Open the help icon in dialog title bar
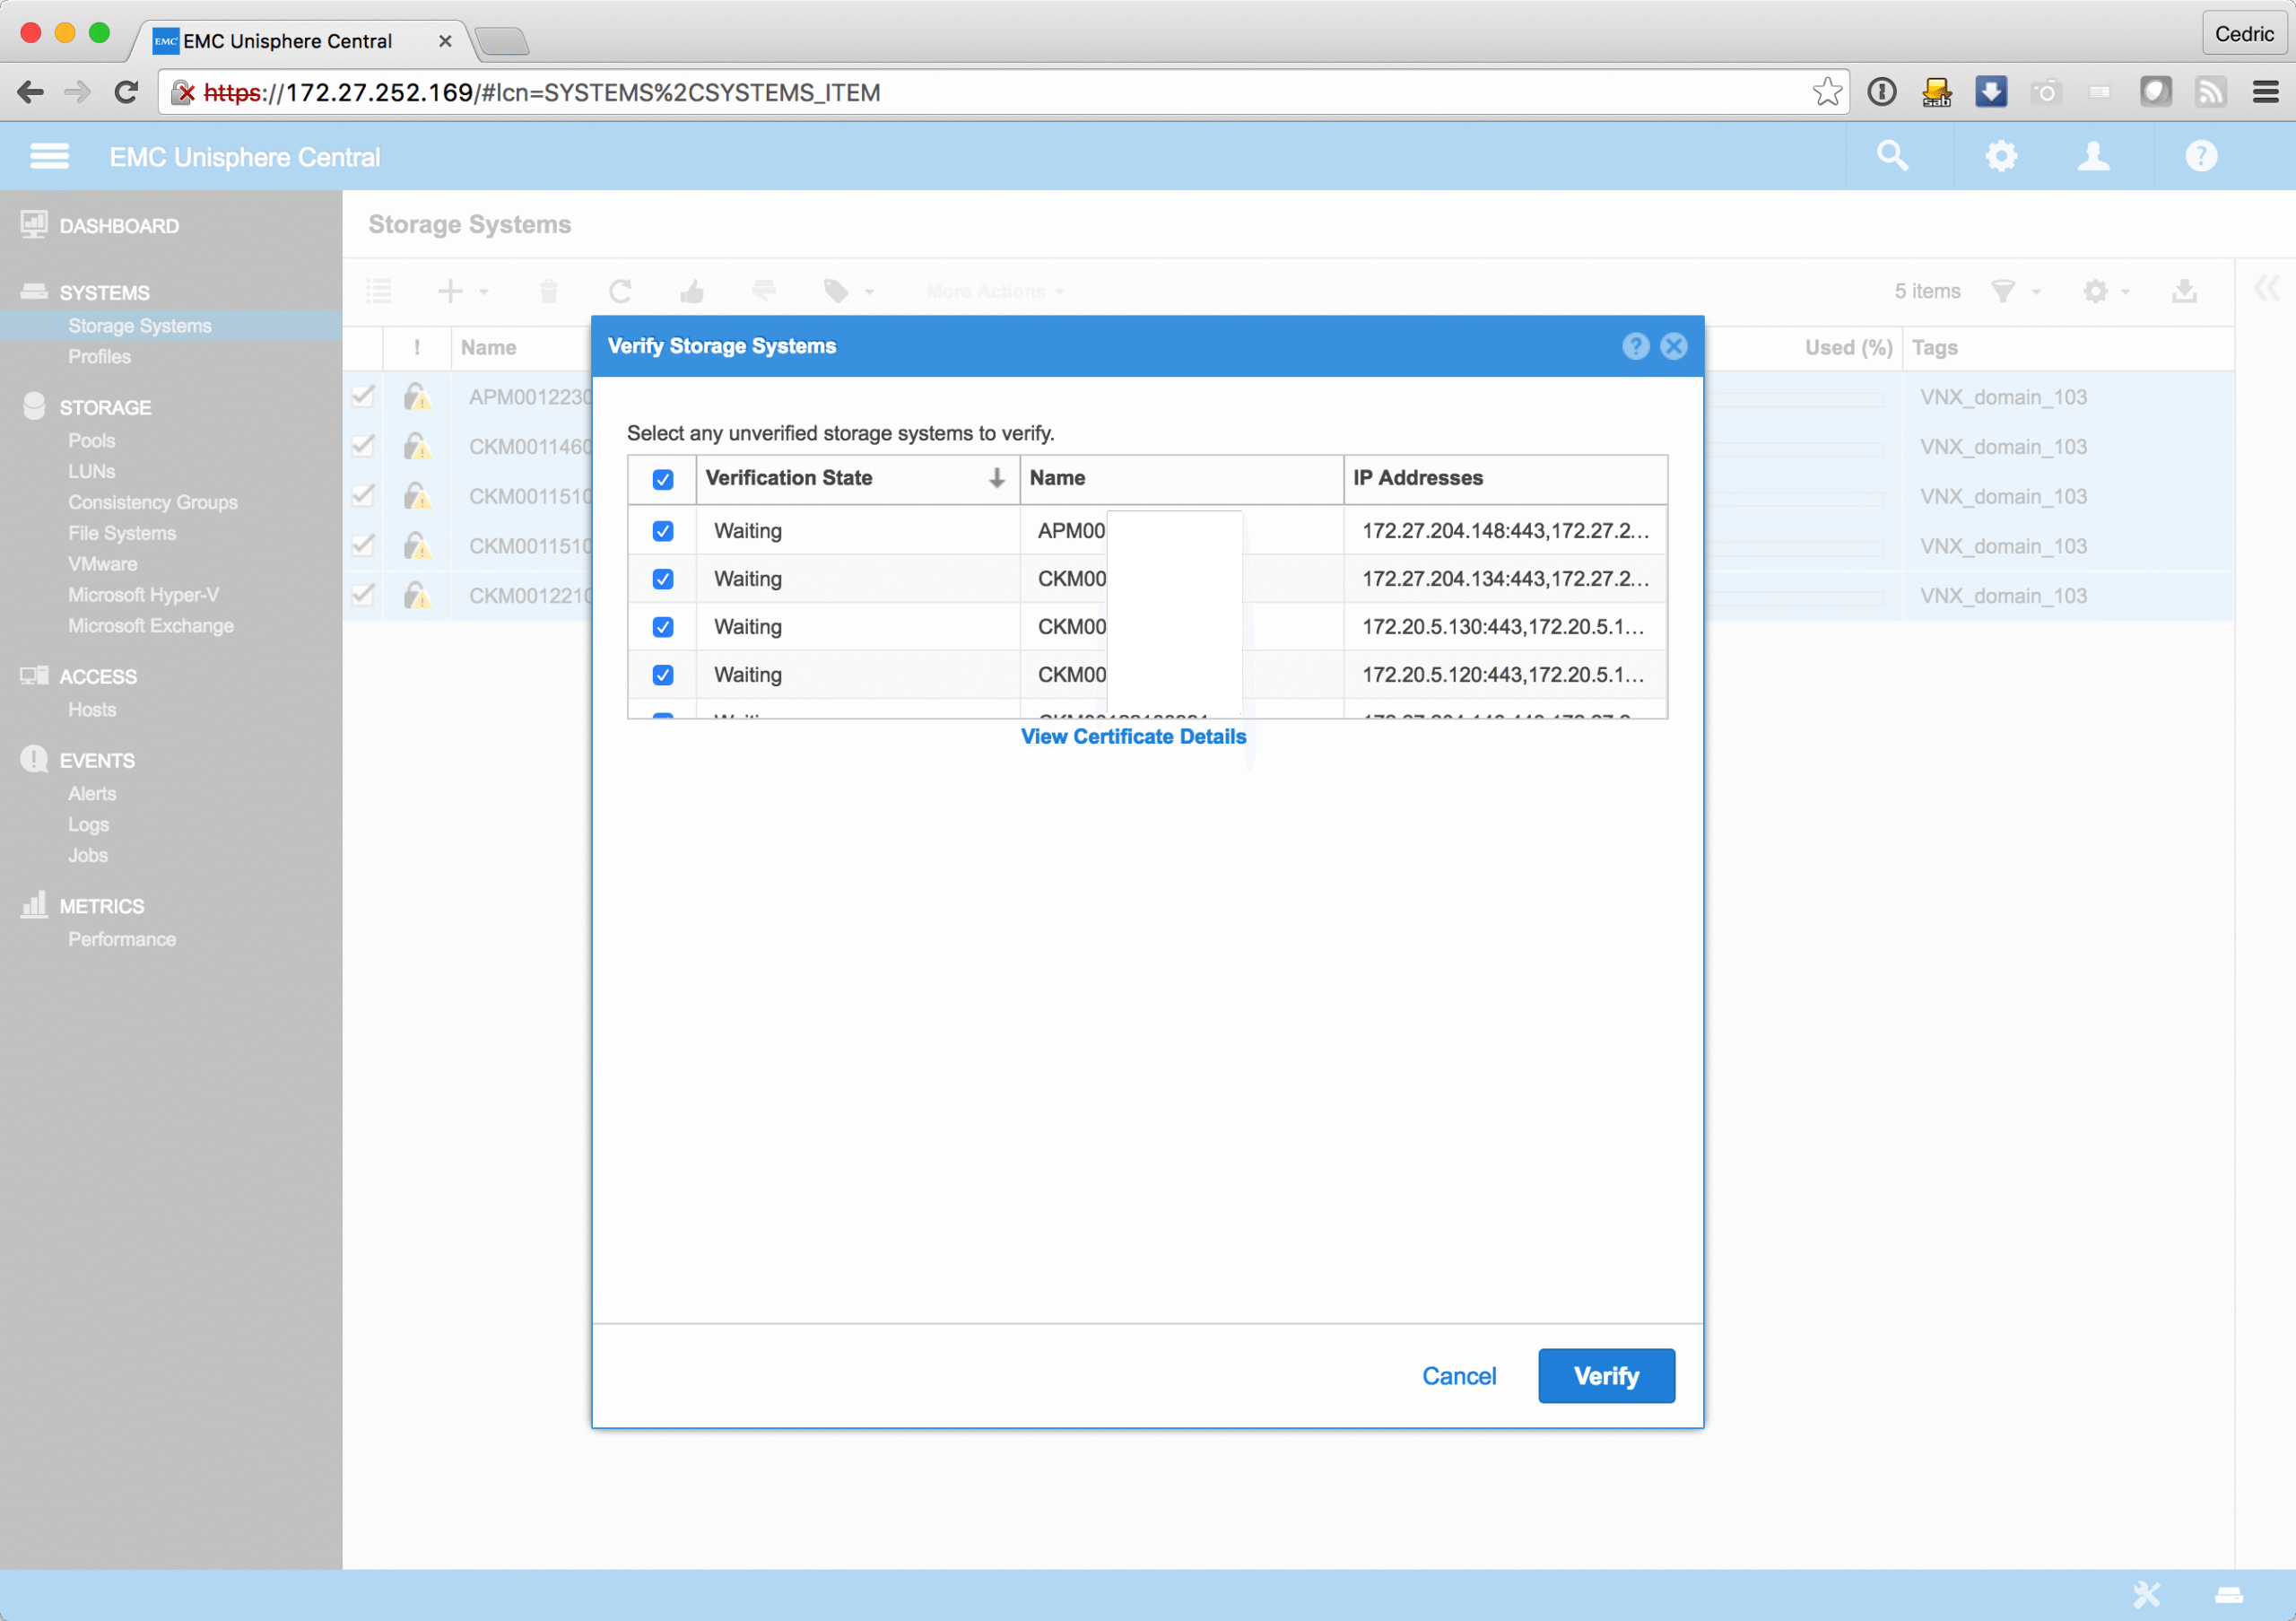2296x1621 pixels. pyautogui.click(x=1635, y=346)
